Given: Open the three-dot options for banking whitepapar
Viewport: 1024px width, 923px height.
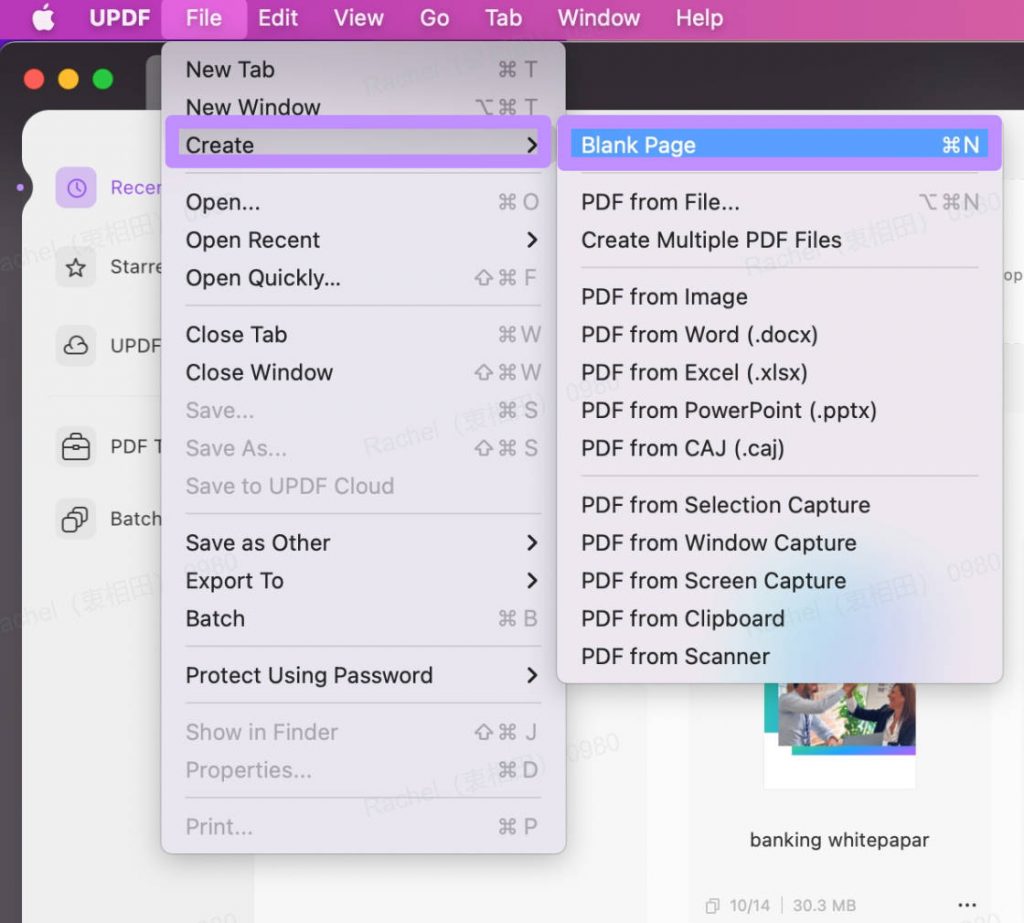Looking at the screenshot, I should [967, 905].
